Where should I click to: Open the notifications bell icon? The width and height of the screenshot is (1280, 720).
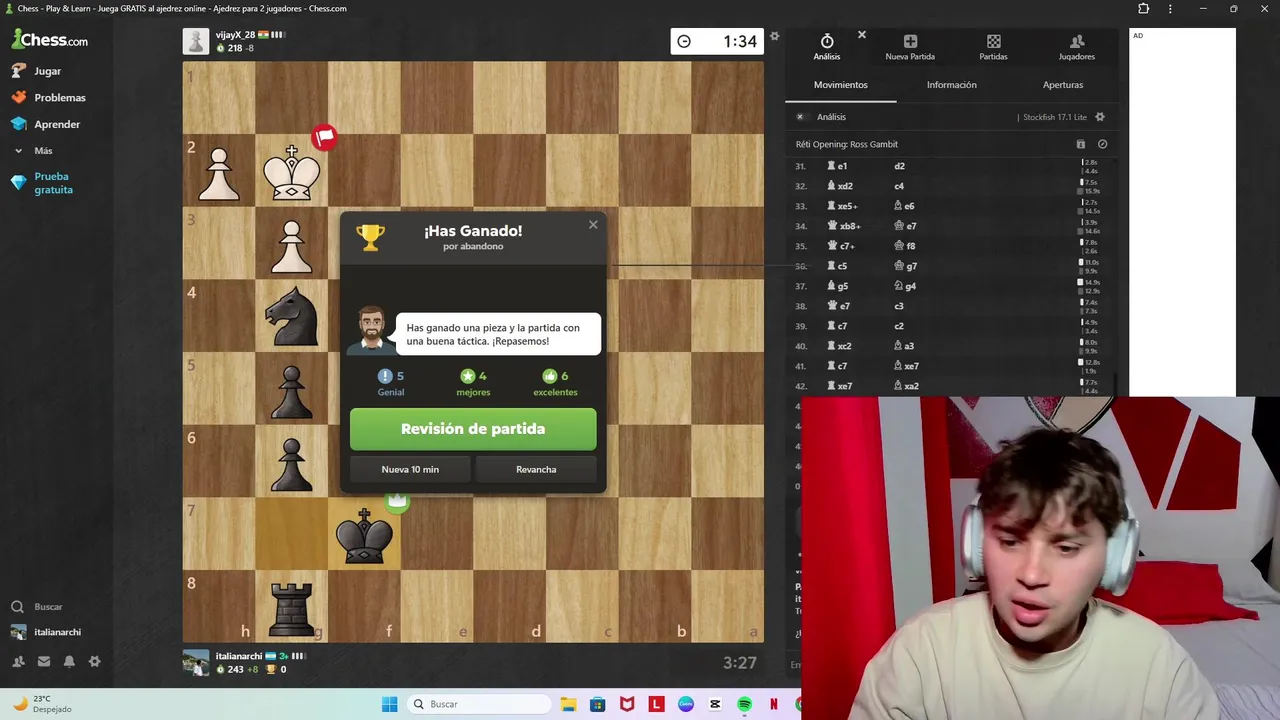69,661
